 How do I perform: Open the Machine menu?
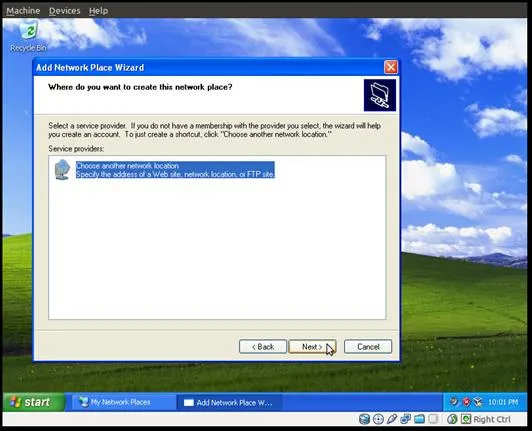pyautogui.click(x=23, y=11)
